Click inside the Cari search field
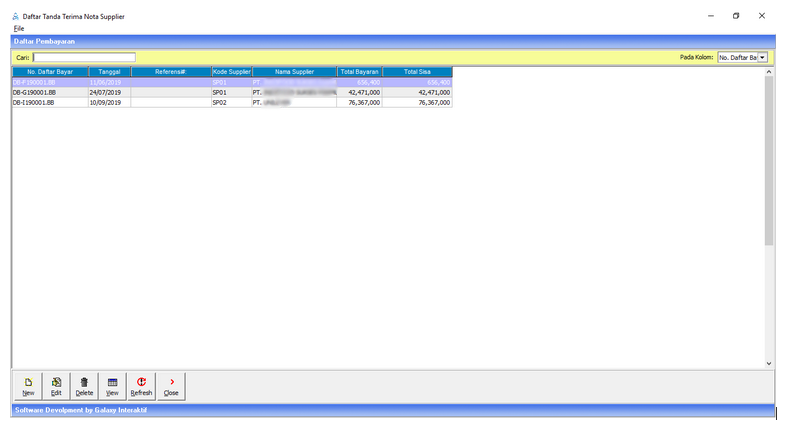The height and width of the screenshot is (426, 787). coord(83,58)
